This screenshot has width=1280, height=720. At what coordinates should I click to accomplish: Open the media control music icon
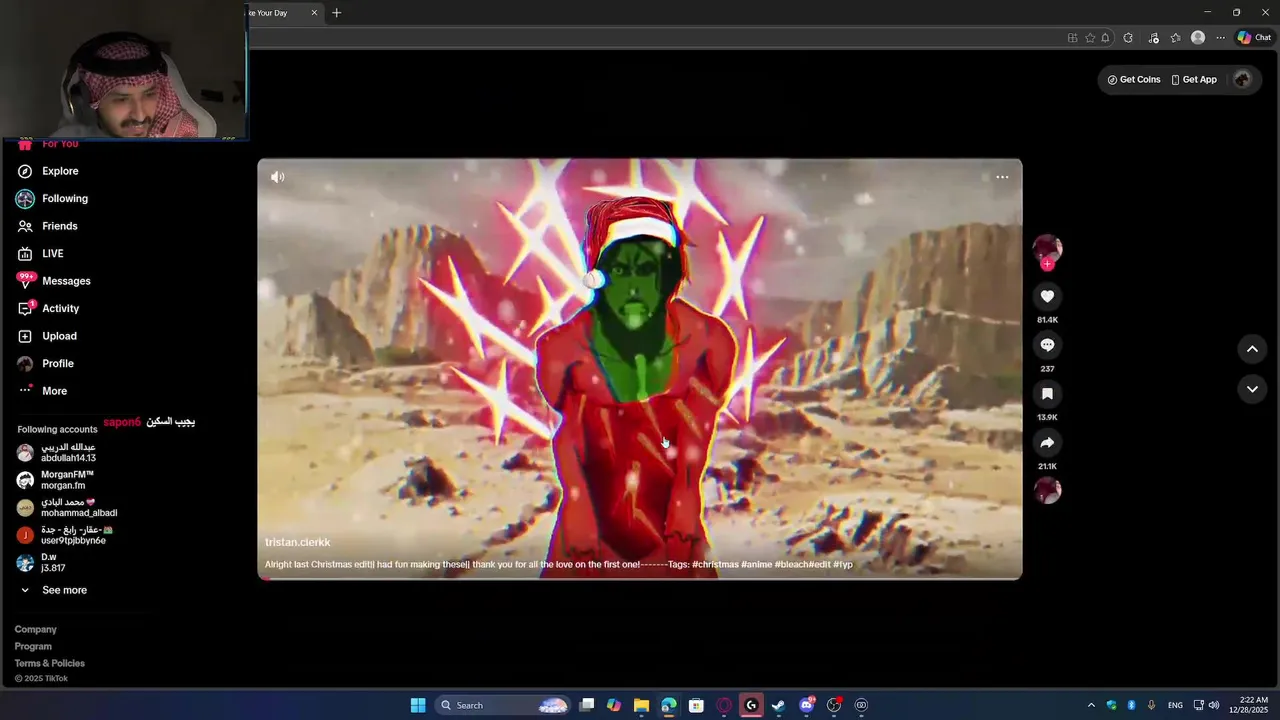click(1153, 38)
